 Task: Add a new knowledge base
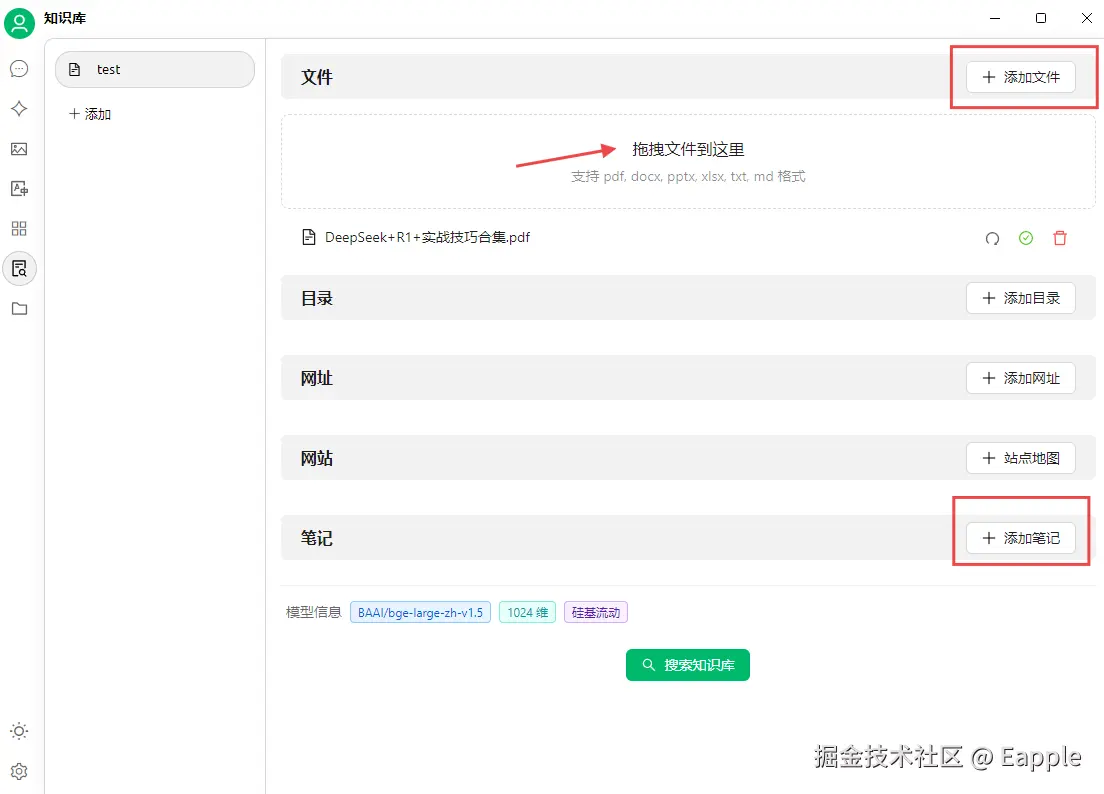pyautogui.click(x=90, y=114)
